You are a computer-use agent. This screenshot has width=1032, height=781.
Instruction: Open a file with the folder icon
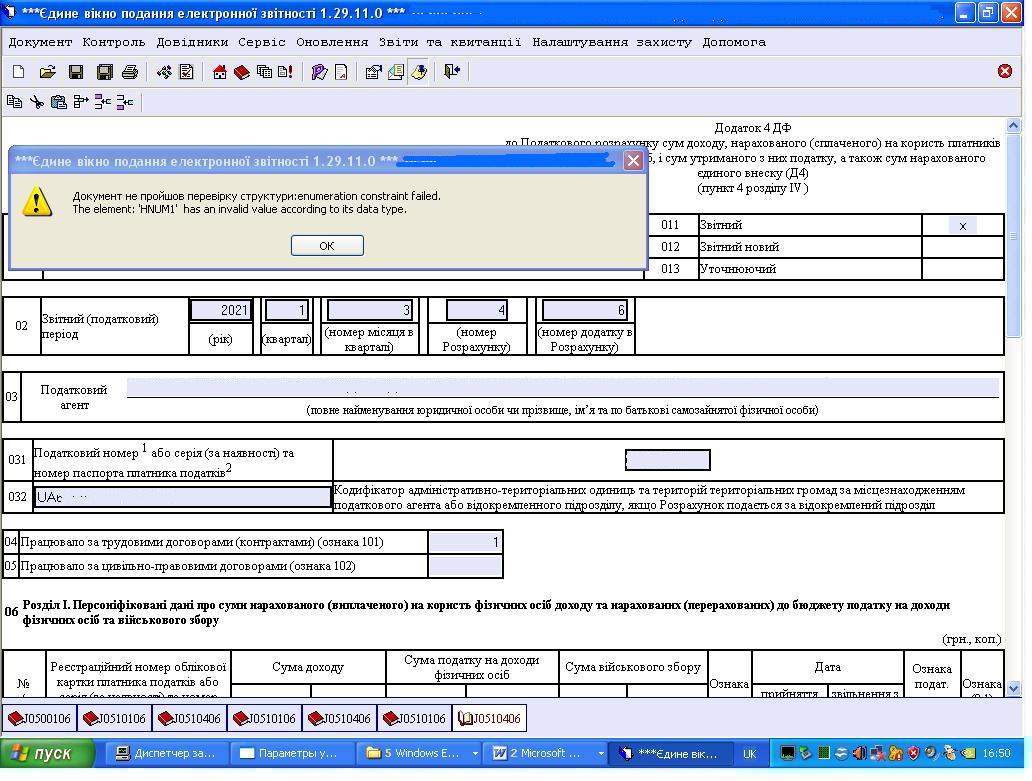pos(47,72)
